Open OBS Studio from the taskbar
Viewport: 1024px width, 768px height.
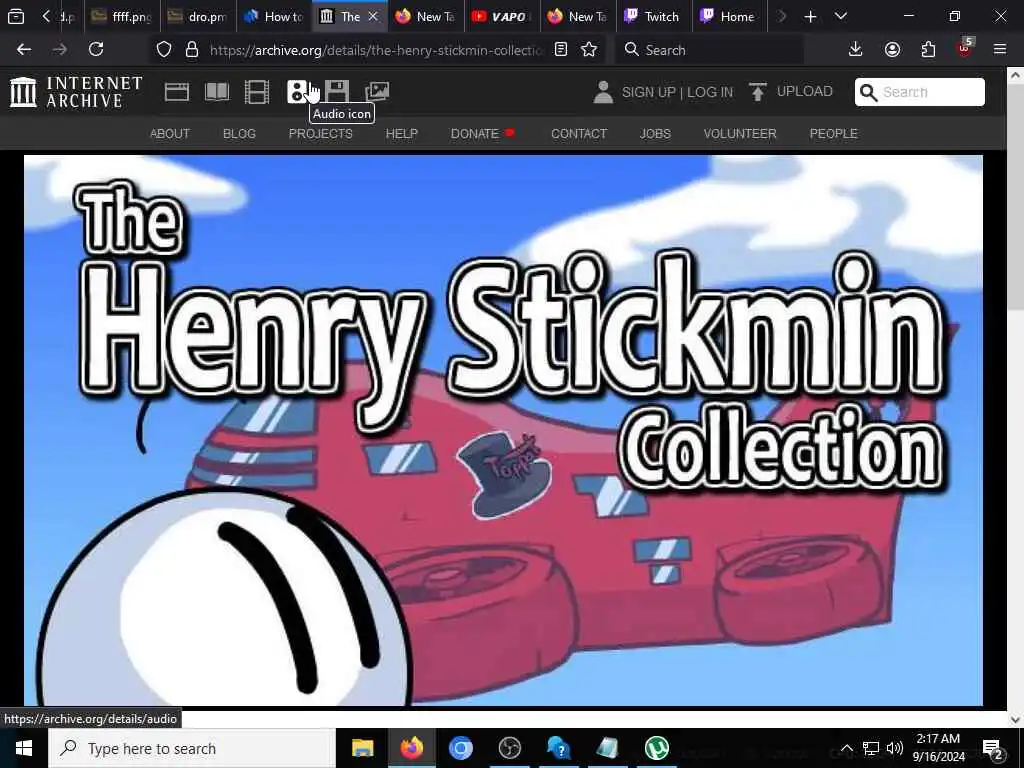pos(509,748)
